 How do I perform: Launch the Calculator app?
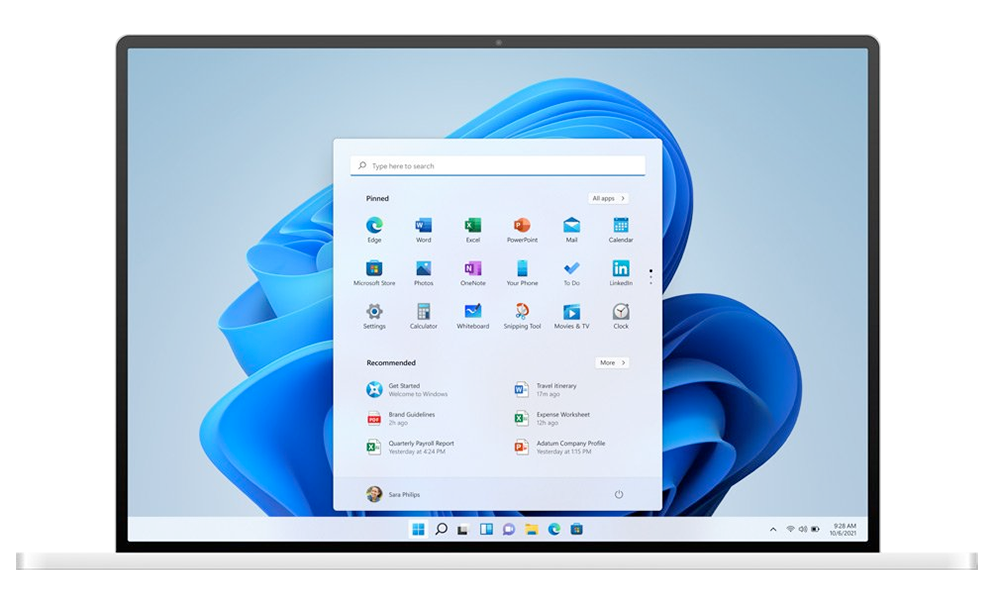[423, 316]
